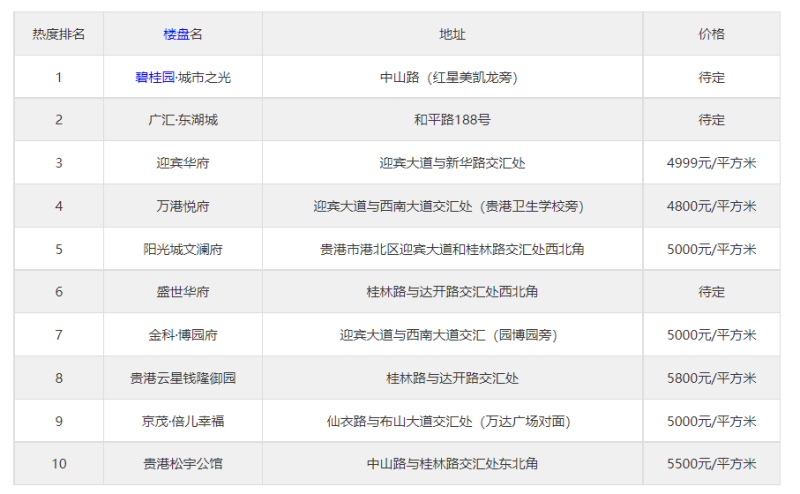800x494 pixels.
Task: Click address 中山路（红星美凯龙旁）
Action: 448,77
